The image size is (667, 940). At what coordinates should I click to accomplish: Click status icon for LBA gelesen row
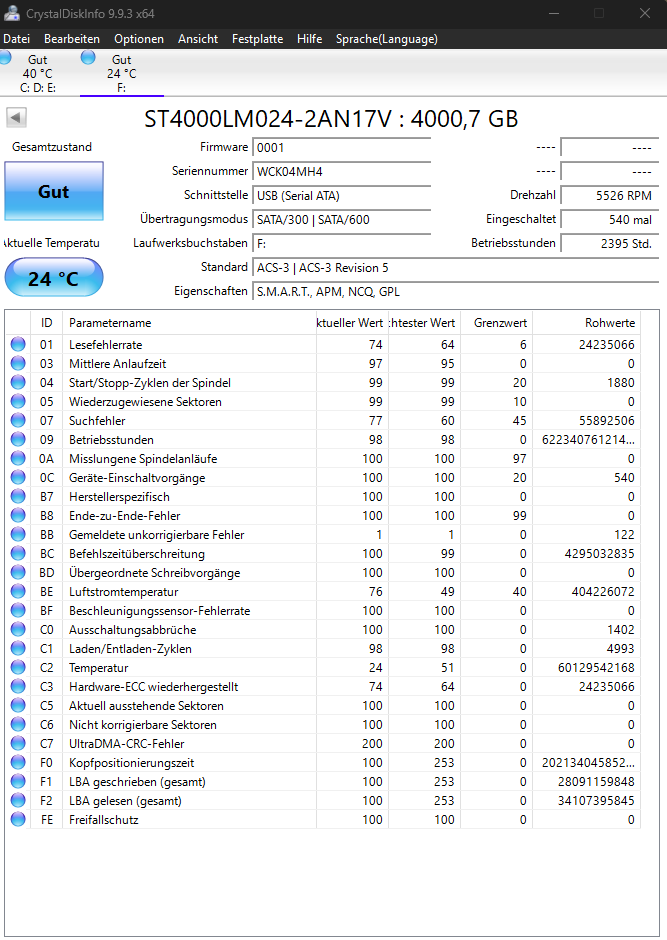pos(18,800)
